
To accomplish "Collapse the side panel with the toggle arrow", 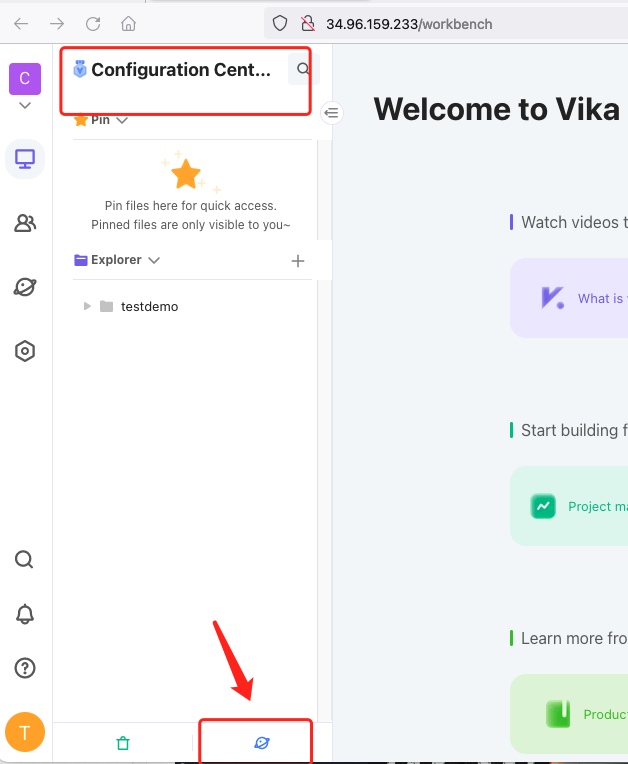I will (x=331, y=113).
